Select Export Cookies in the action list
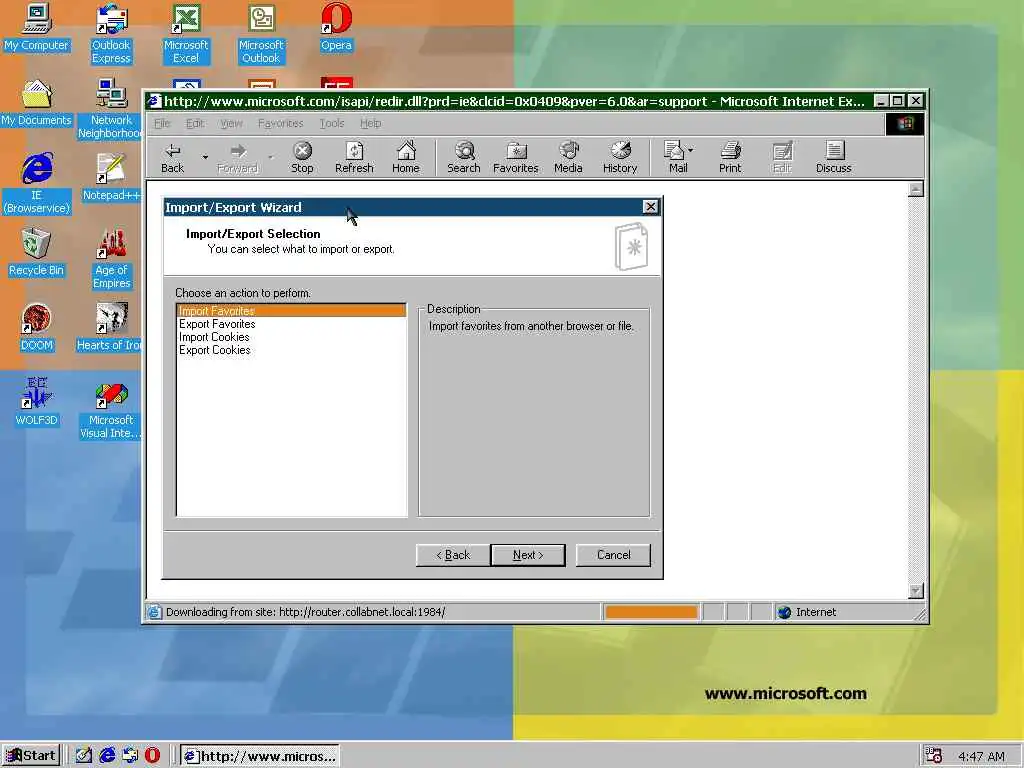This screenshot has width=1024, height=768. point(291,350)
